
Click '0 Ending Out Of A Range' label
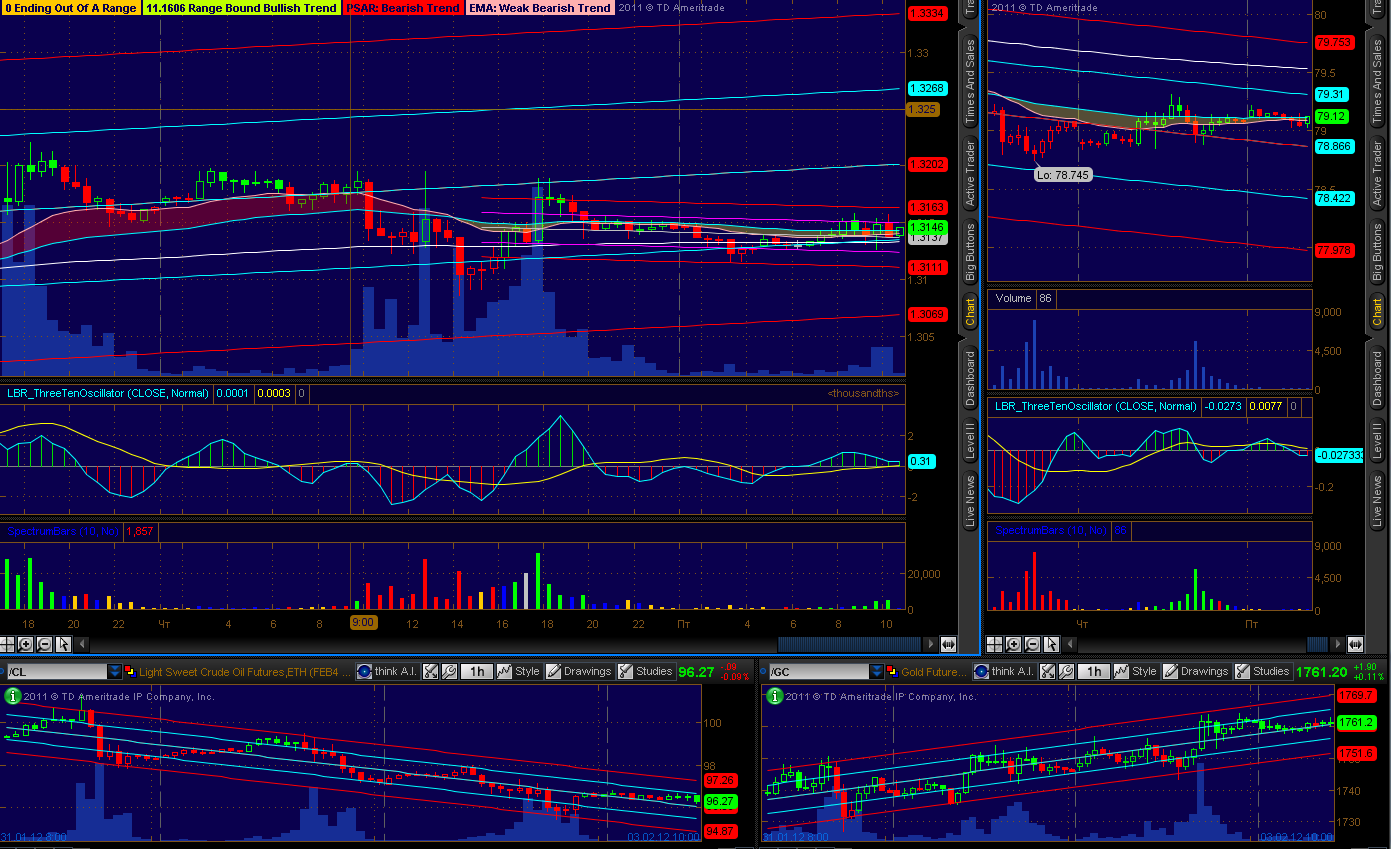(x=70, y=7)
